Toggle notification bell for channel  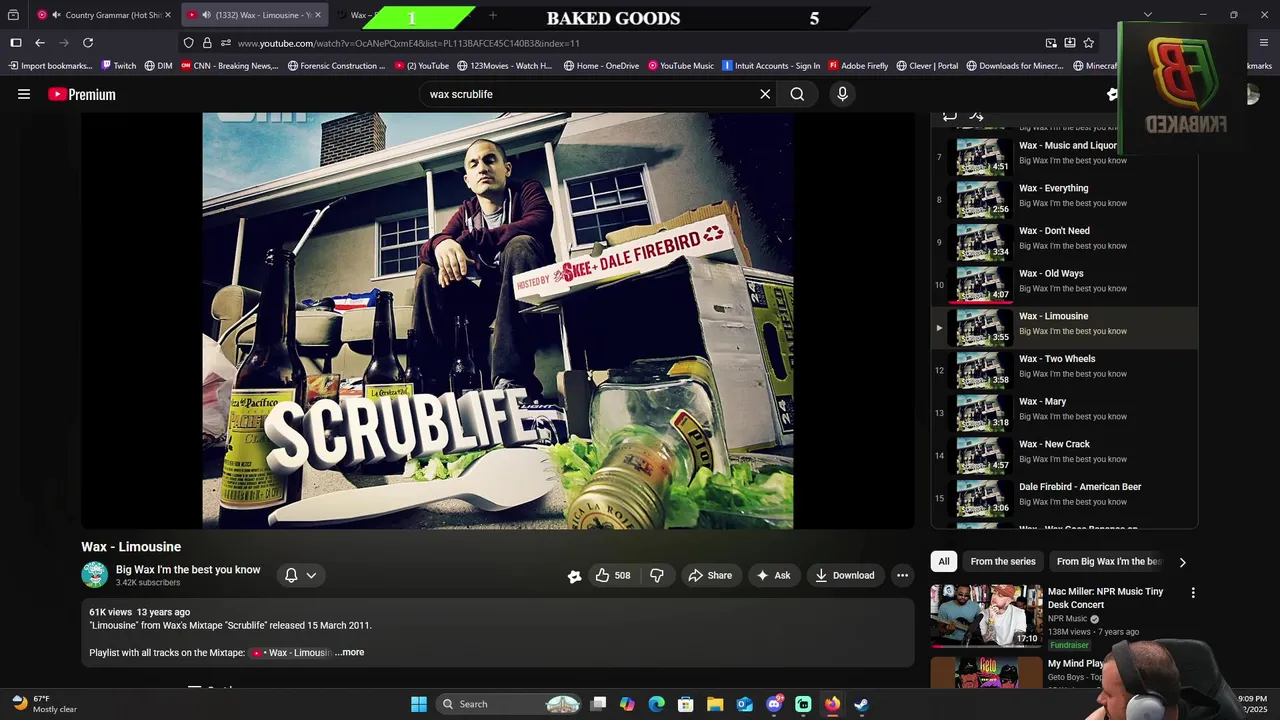tap(300, 575)
